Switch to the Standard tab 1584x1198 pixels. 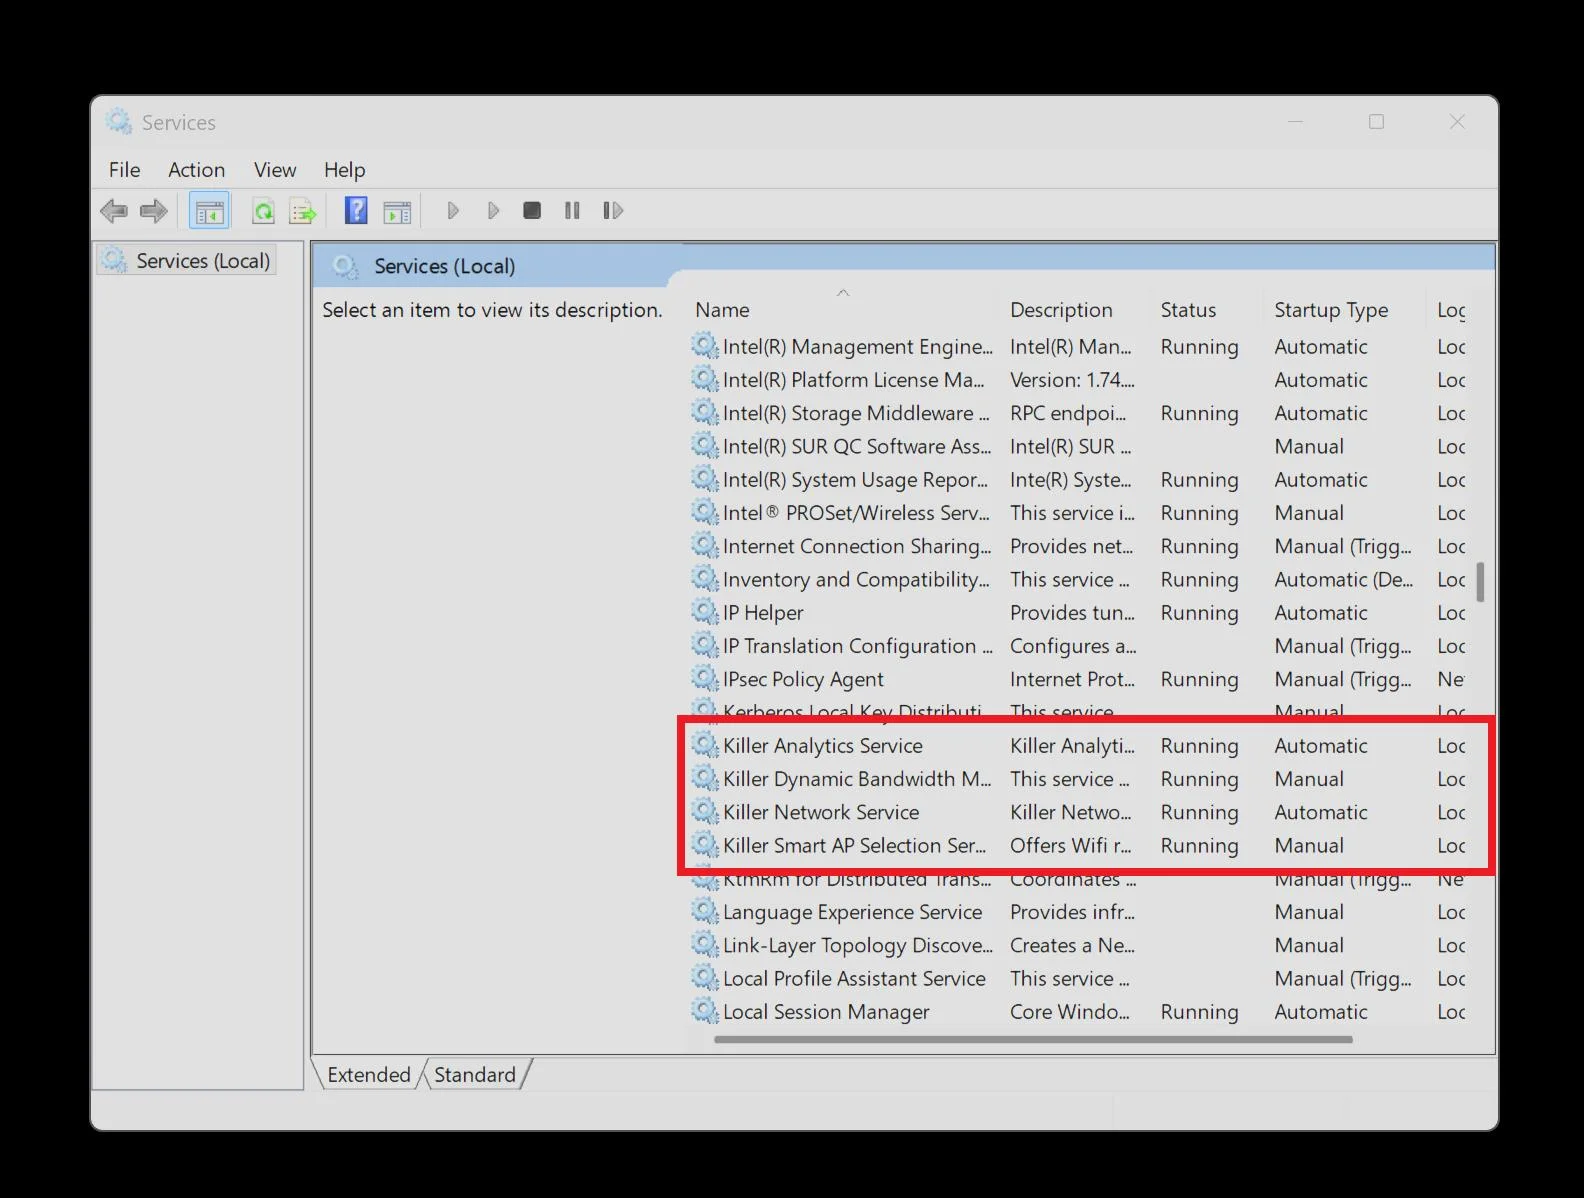475,1074
